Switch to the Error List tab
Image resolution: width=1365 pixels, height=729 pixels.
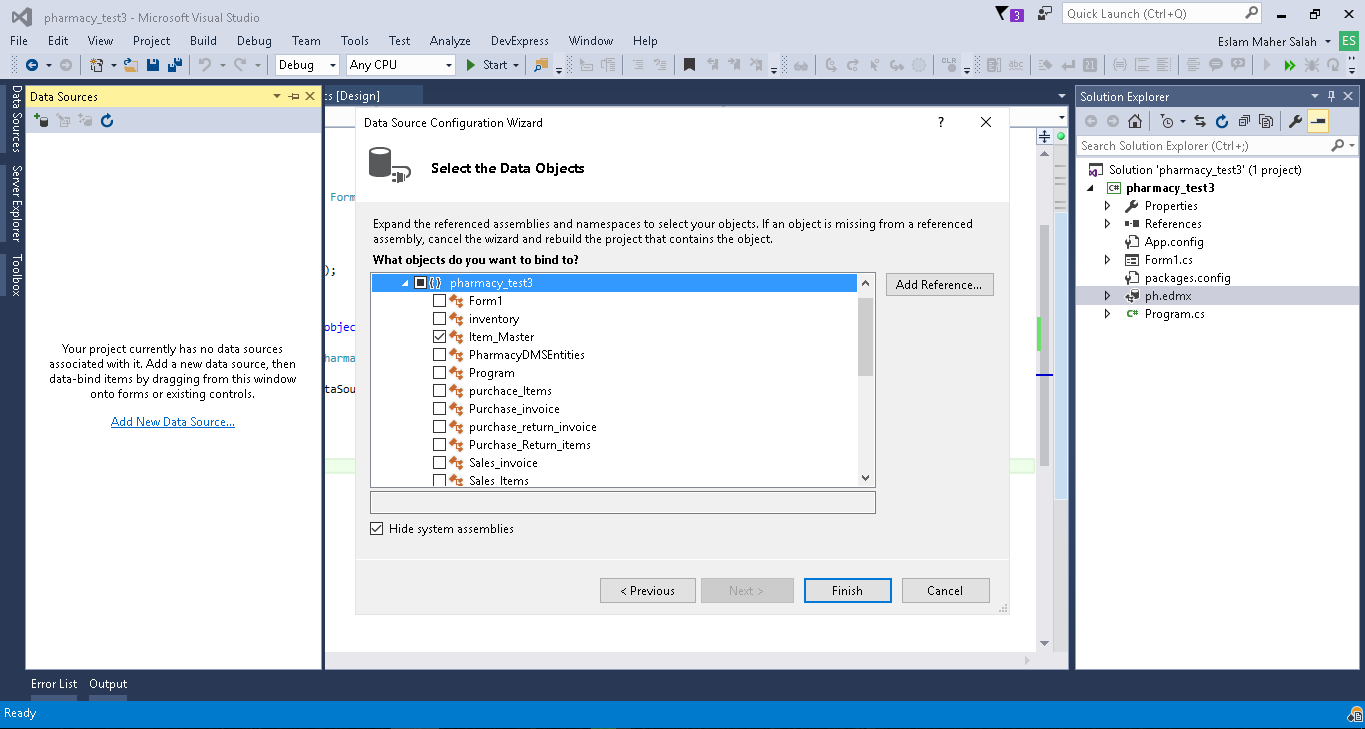[54, 684]
